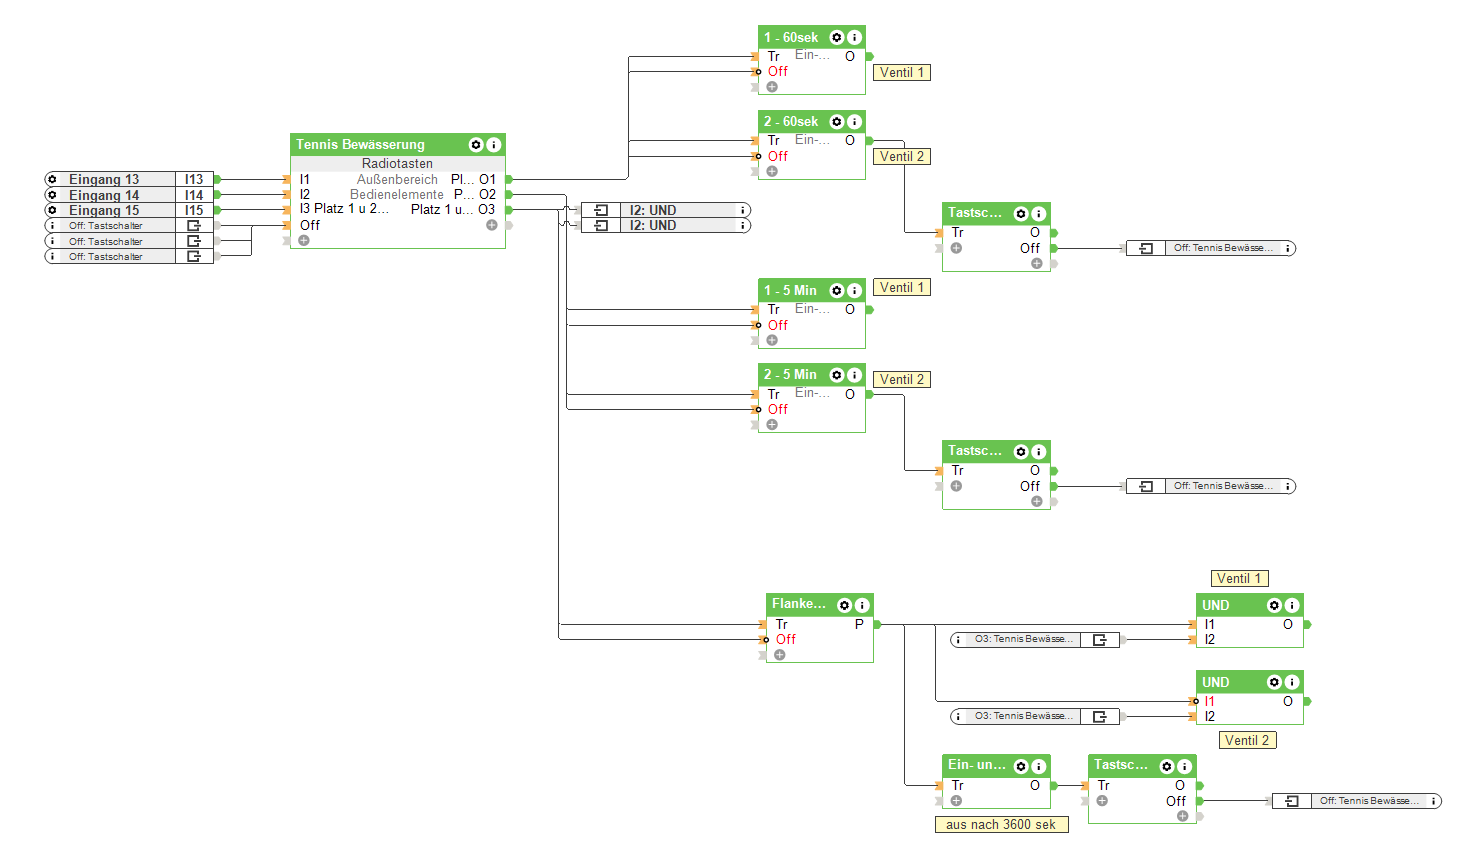Click info icon on Flanke block
The width and height of the screenshot is (1476, 856).
point(862,605)
